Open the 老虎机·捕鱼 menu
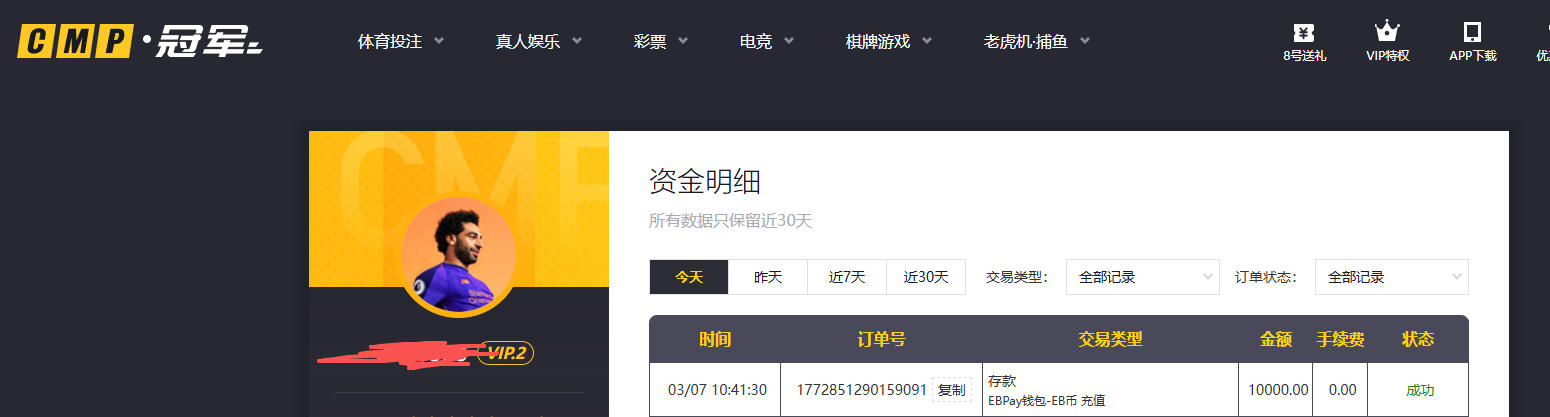 (x=1036, y=42)
